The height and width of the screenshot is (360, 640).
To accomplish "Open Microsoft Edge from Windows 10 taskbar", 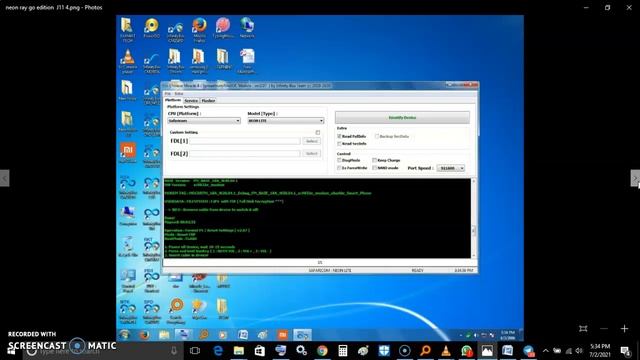I will (218, 351).
